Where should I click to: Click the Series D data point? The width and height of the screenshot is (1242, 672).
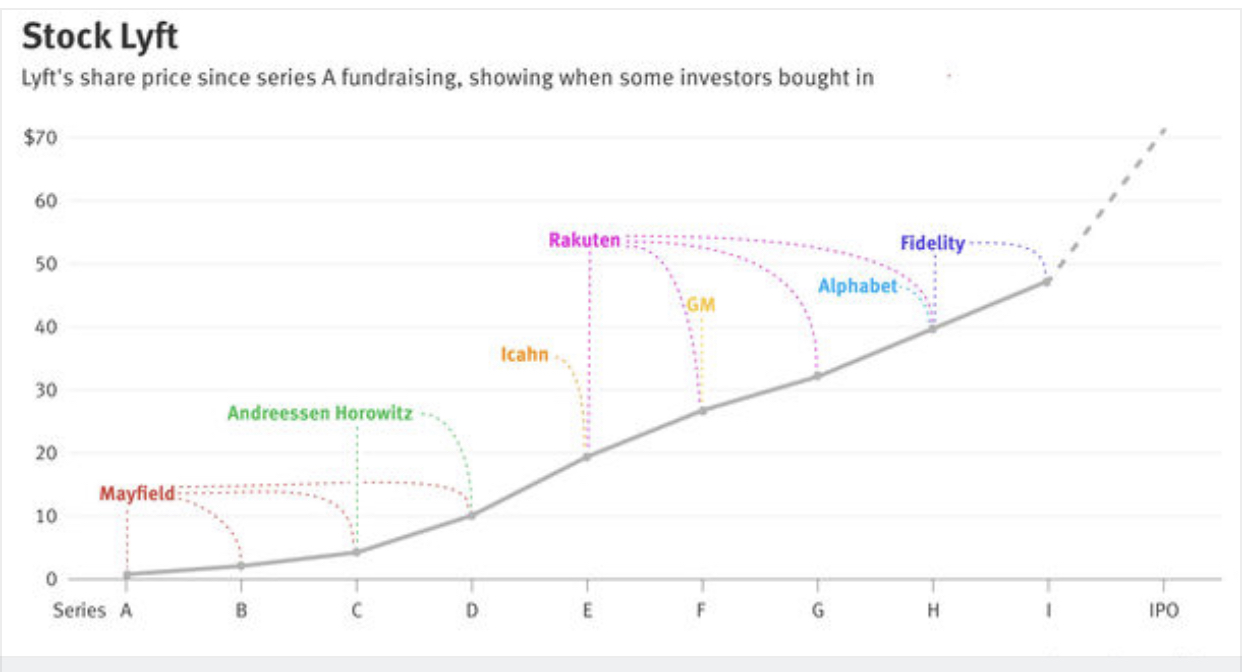(x=472, y=515)
